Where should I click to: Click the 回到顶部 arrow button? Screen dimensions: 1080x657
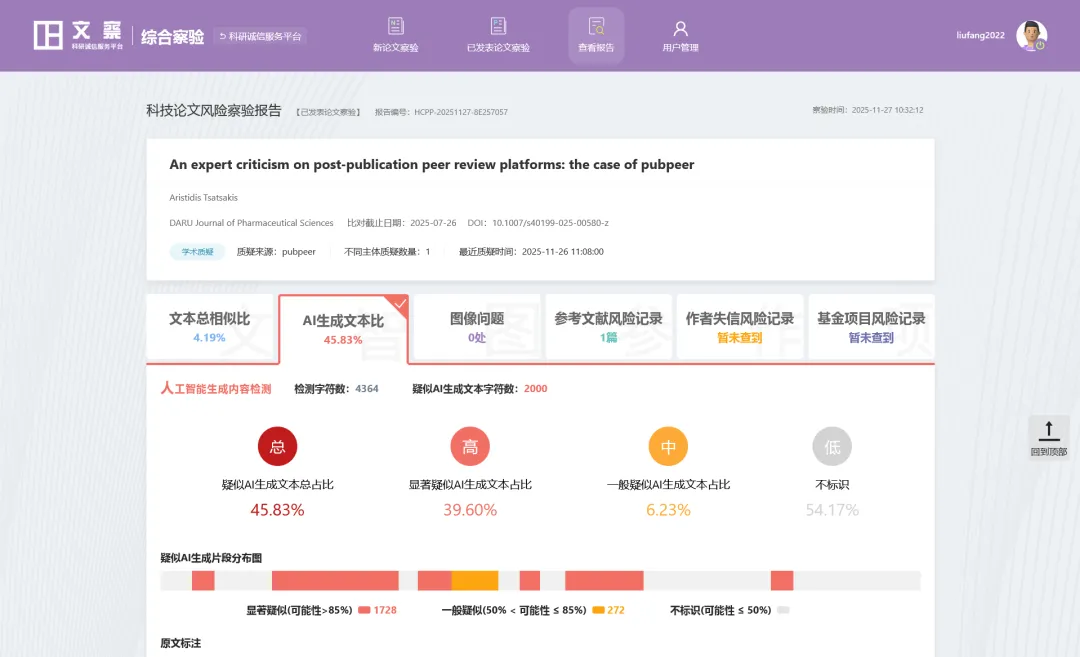(x=1048, y=432)
